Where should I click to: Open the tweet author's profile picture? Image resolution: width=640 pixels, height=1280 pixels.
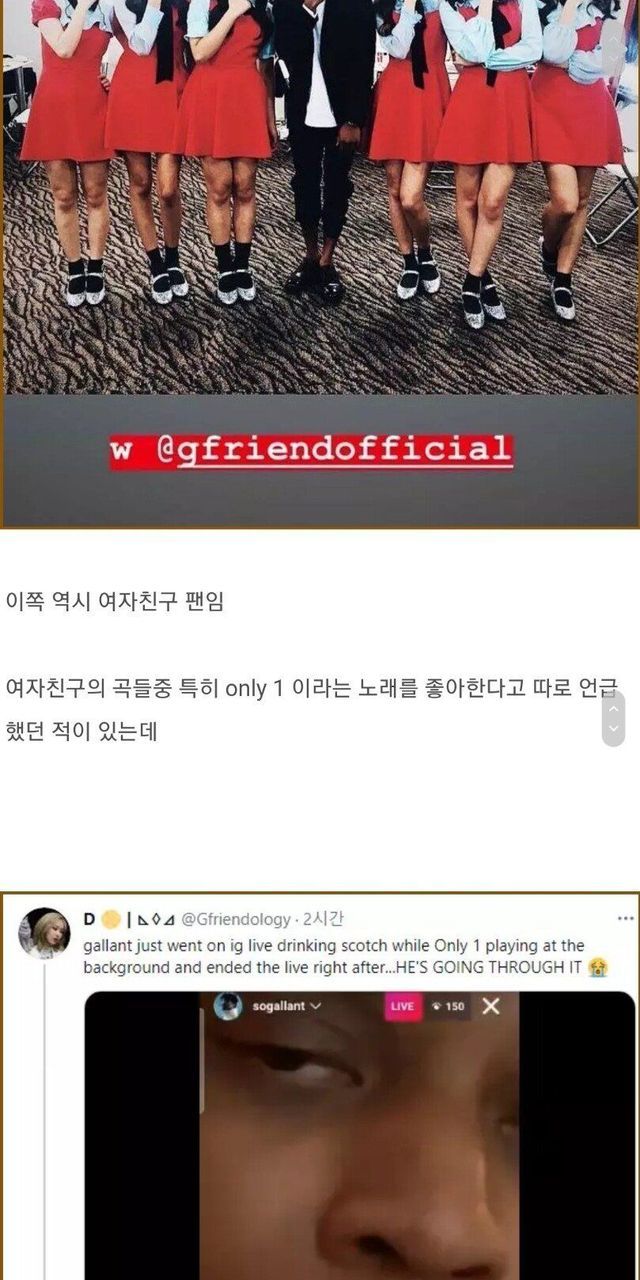pos(45,933)
